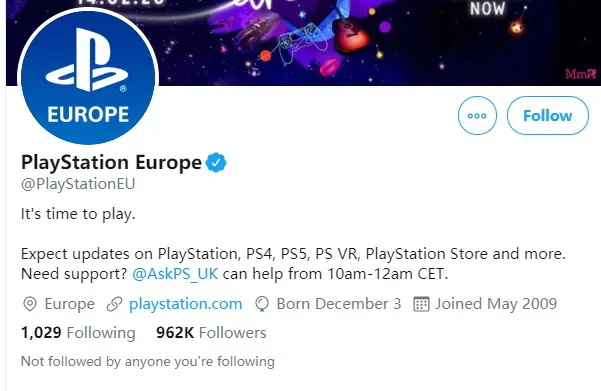Click the profile header banner image

[x=303, y=43]
